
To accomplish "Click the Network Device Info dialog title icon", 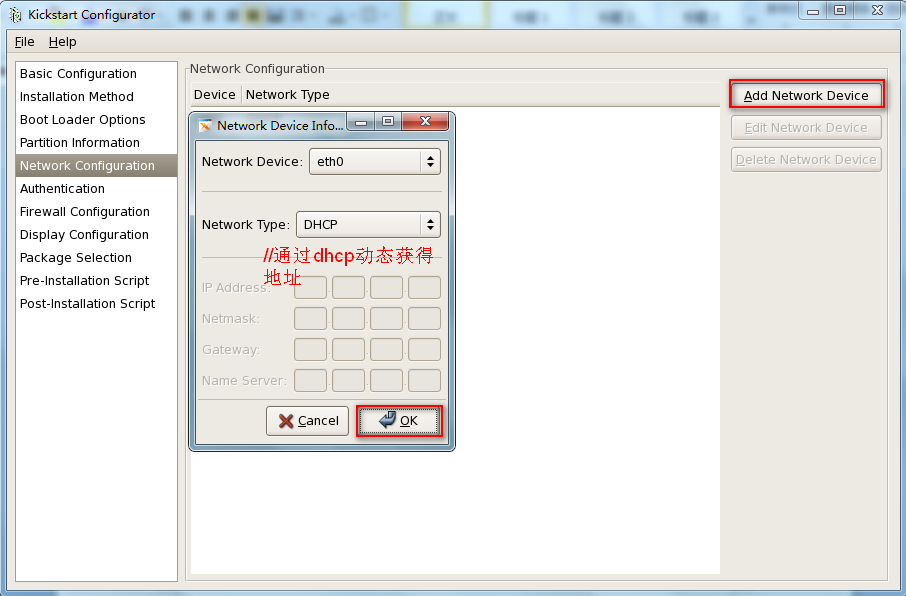I will [205, 125].
